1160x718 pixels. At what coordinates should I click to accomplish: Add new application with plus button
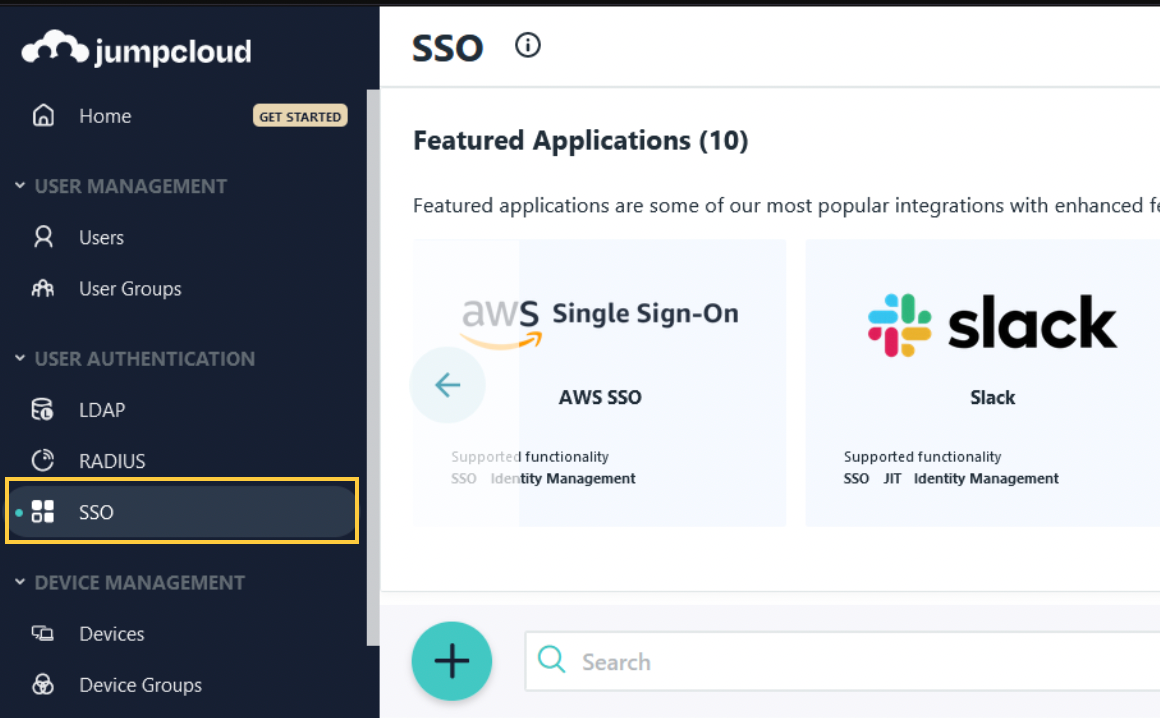pos(451,661)
